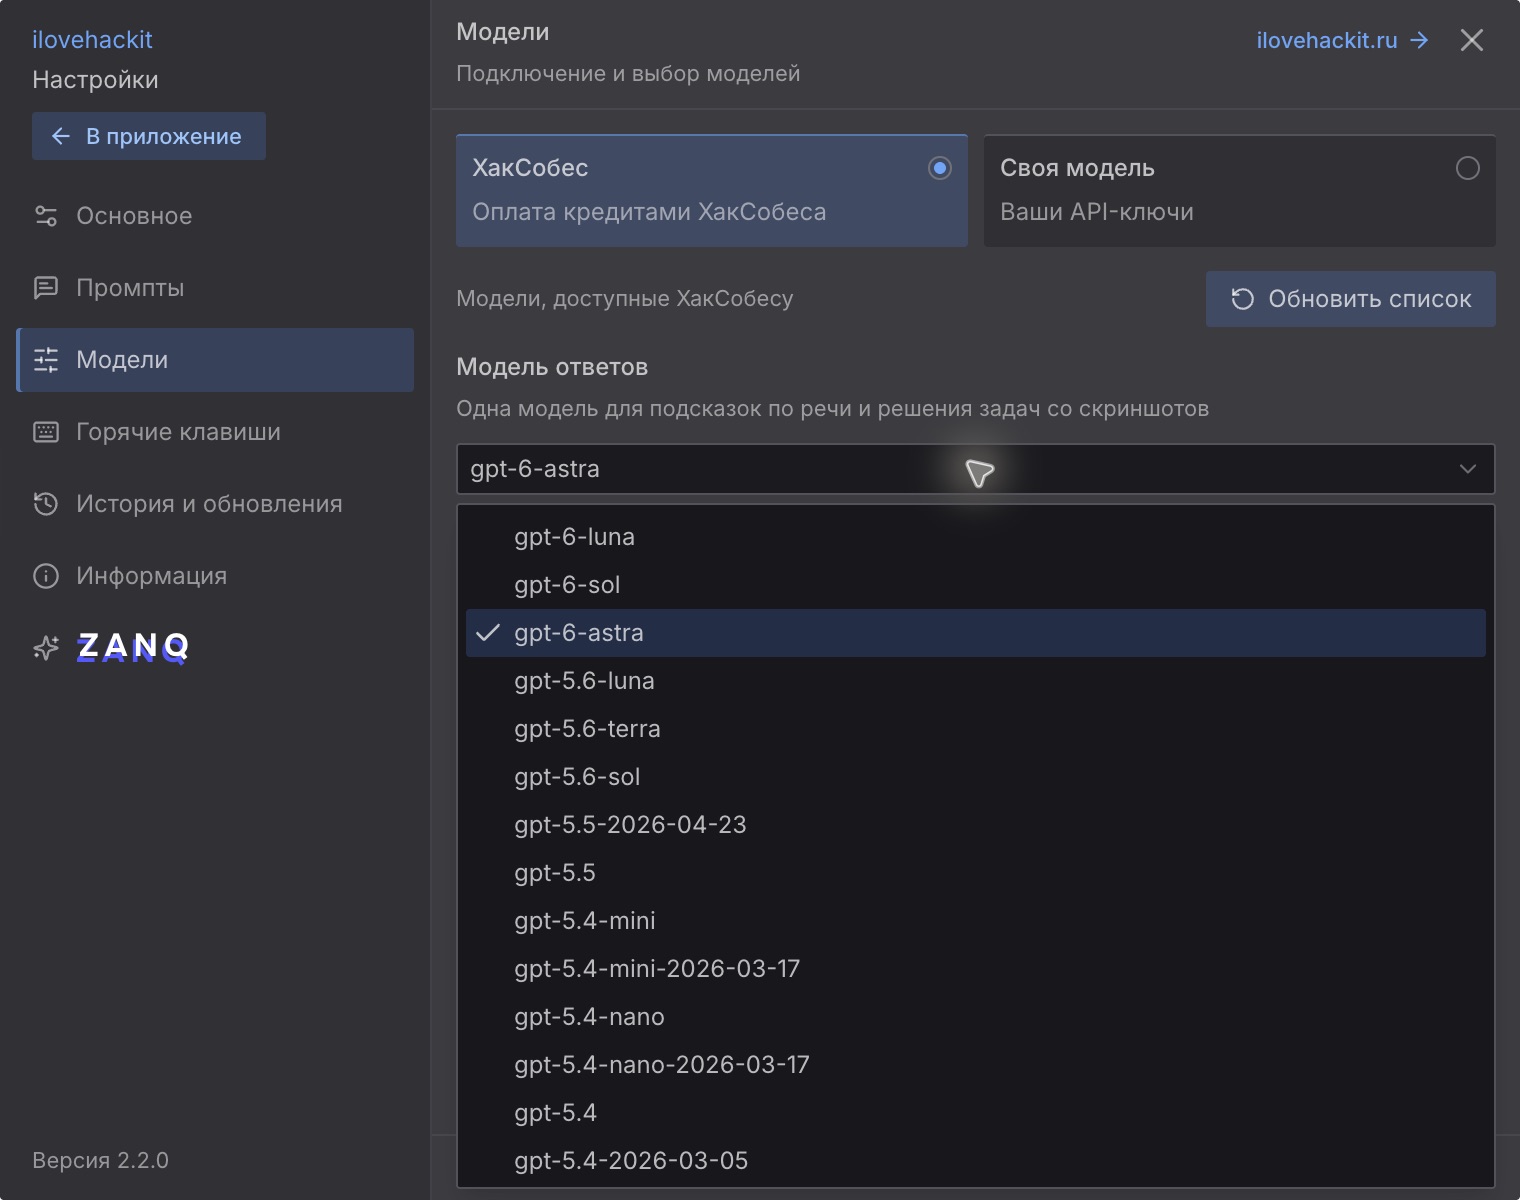Open the Основное settings section
This screenshot has width=1520, height=1200.
tap(215, 216)
